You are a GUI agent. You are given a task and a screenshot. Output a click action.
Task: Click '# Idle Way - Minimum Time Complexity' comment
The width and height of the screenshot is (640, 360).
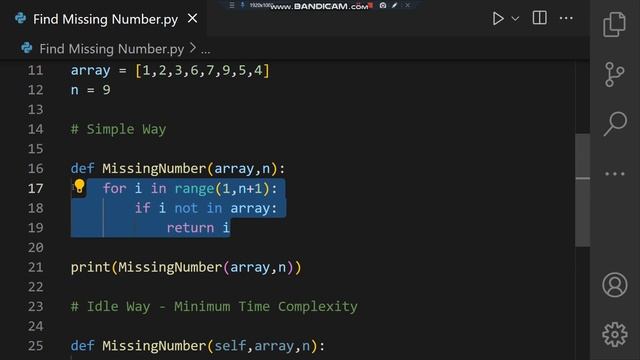coord(214,307)
